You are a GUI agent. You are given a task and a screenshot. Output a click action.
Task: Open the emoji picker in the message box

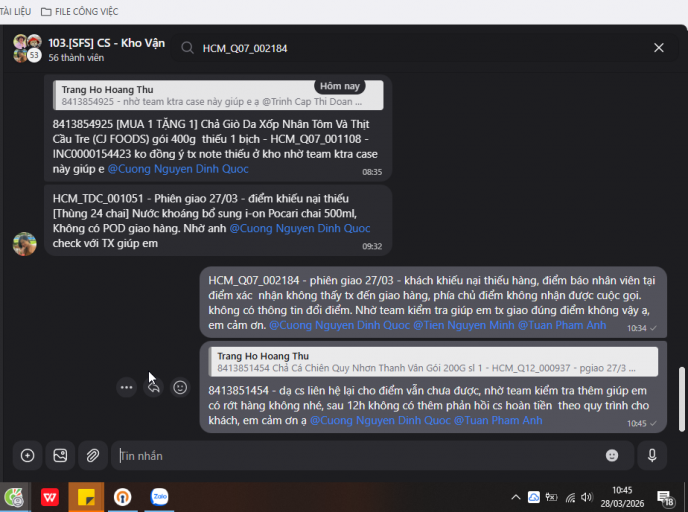(x=612, y=455)
